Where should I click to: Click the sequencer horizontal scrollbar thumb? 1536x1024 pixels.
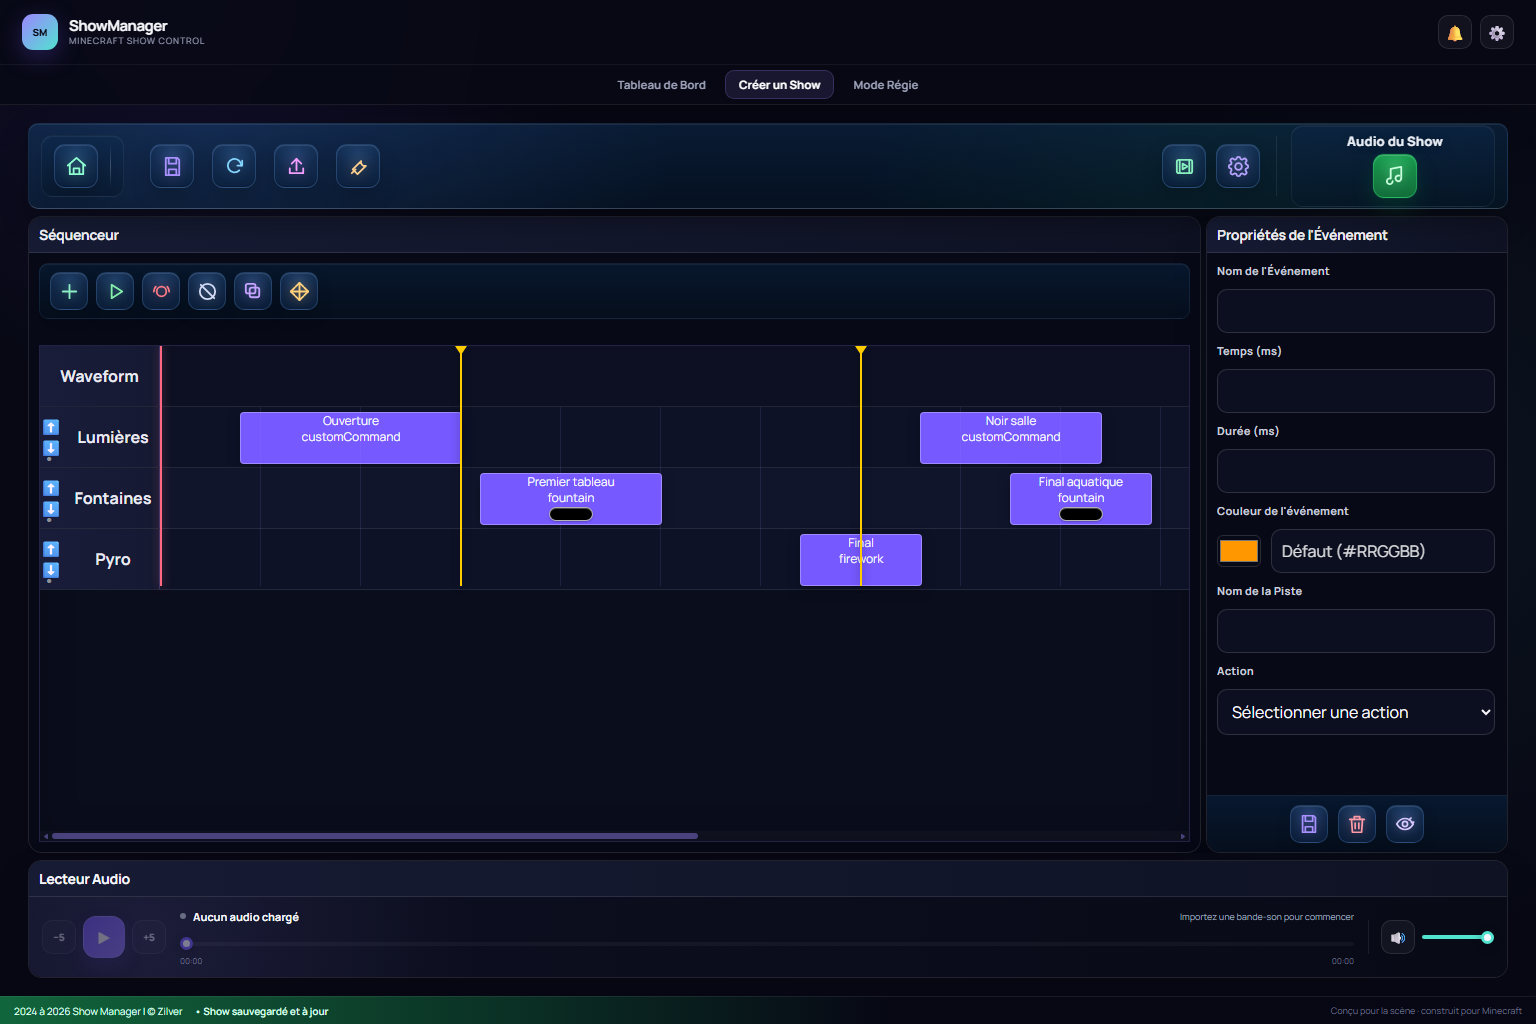coord(375,836)
